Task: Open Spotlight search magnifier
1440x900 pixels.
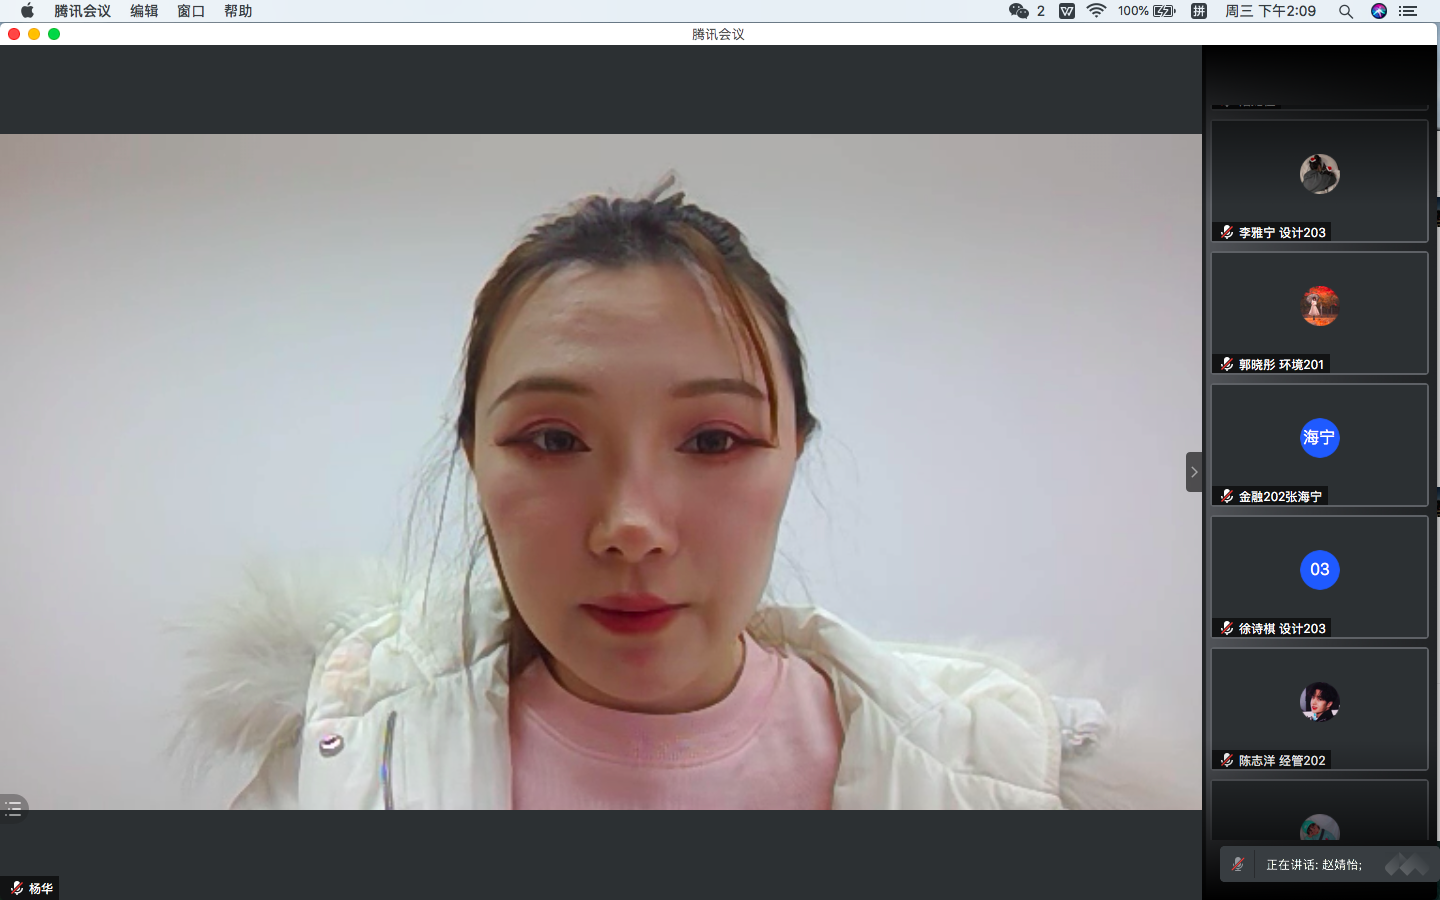Action: tap(1346, 11)
